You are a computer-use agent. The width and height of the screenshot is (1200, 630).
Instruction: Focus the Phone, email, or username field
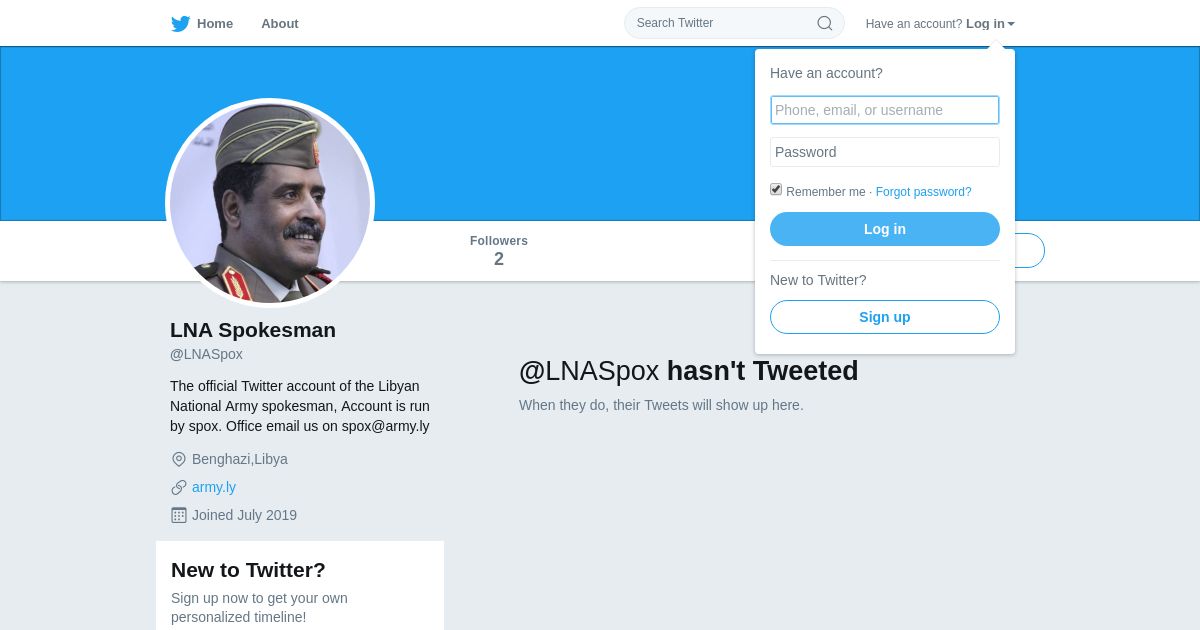click(885, 110)
